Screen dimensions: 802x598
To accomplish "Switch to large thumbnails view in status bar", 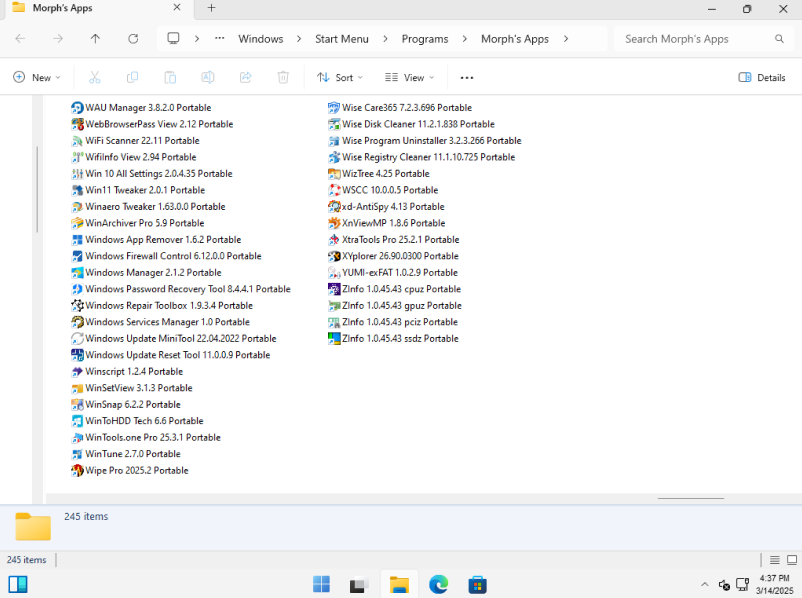I will (x=792, y=560).
